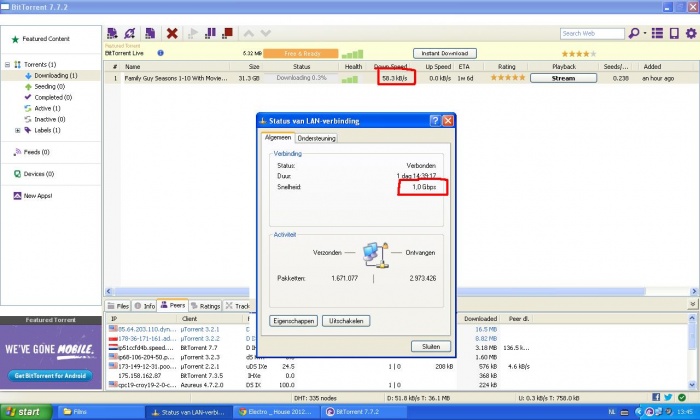Click the Free & Ready orange status bar

(x=300, y=54)
